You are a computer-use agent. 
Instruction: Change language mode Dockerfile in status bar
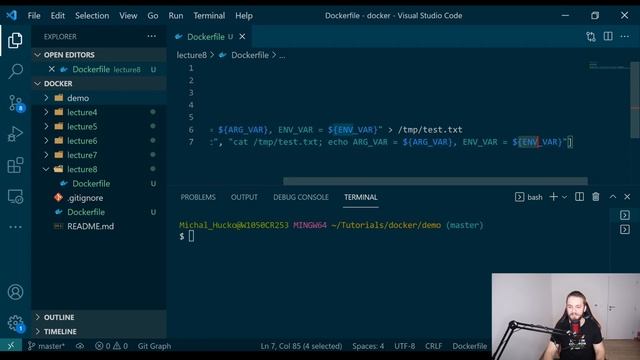[469, 346]
